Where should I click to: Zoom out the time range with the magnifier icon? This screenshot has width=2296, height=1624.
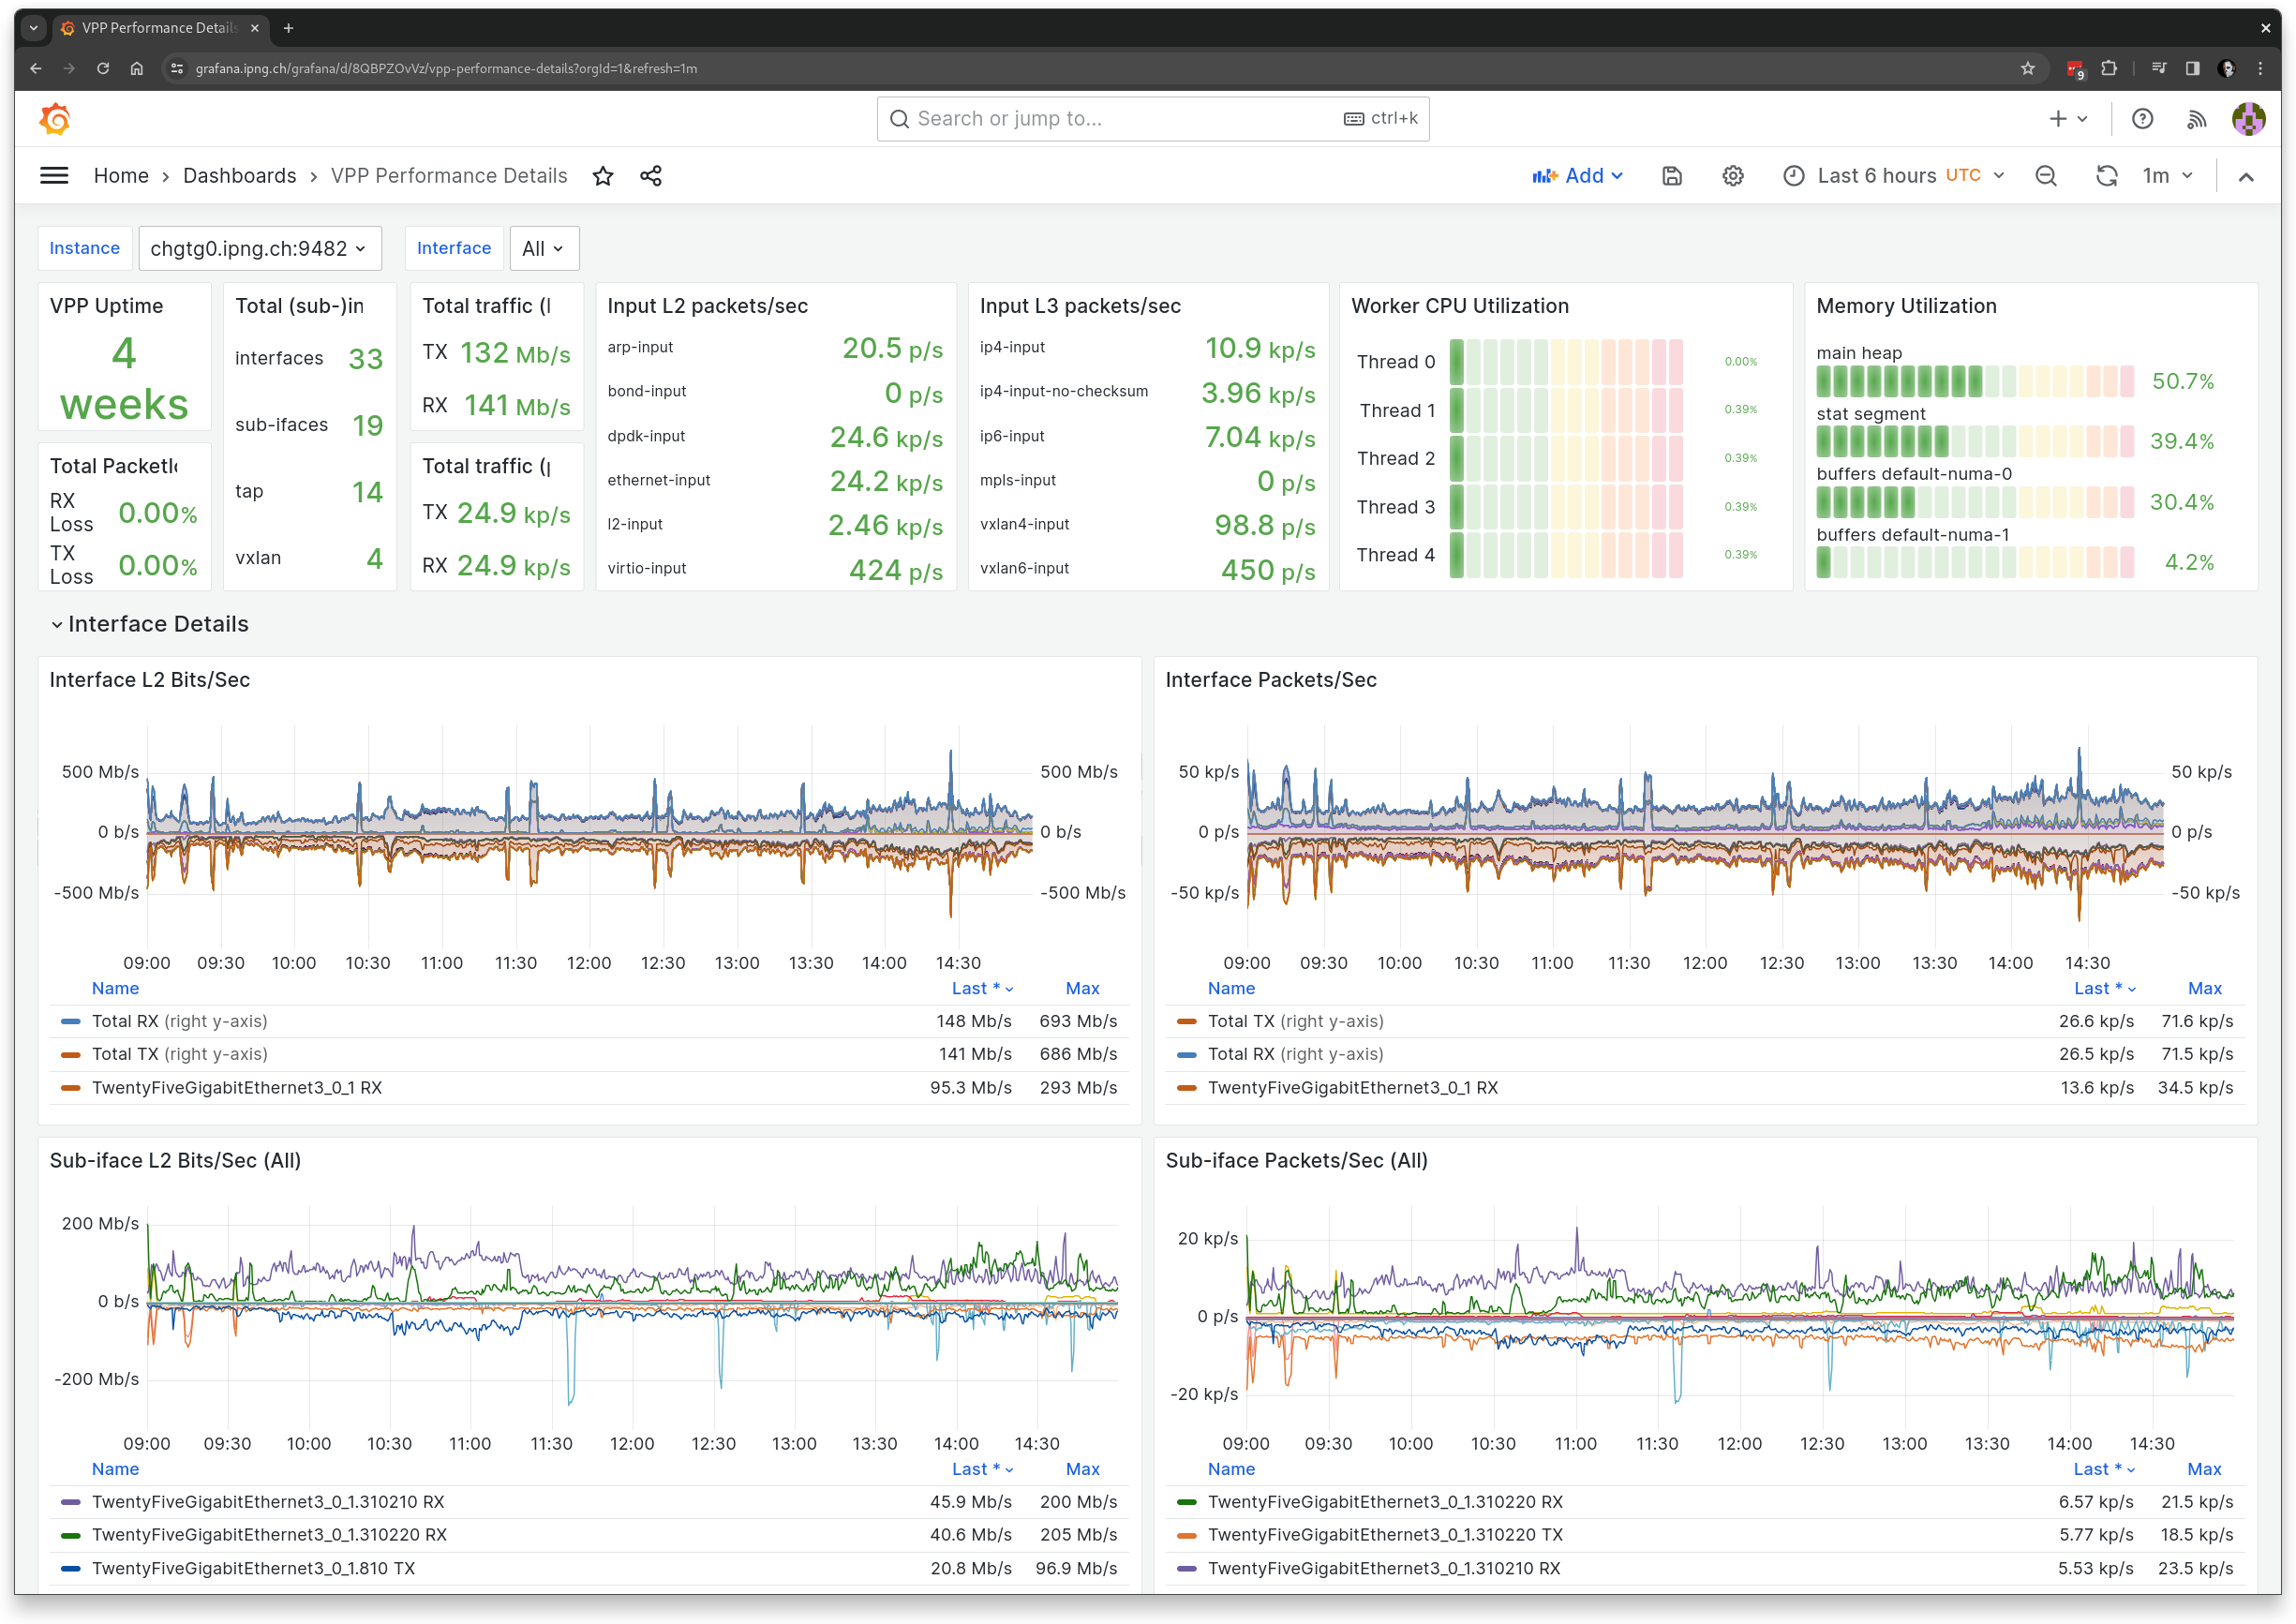(x=2046, y=175)
